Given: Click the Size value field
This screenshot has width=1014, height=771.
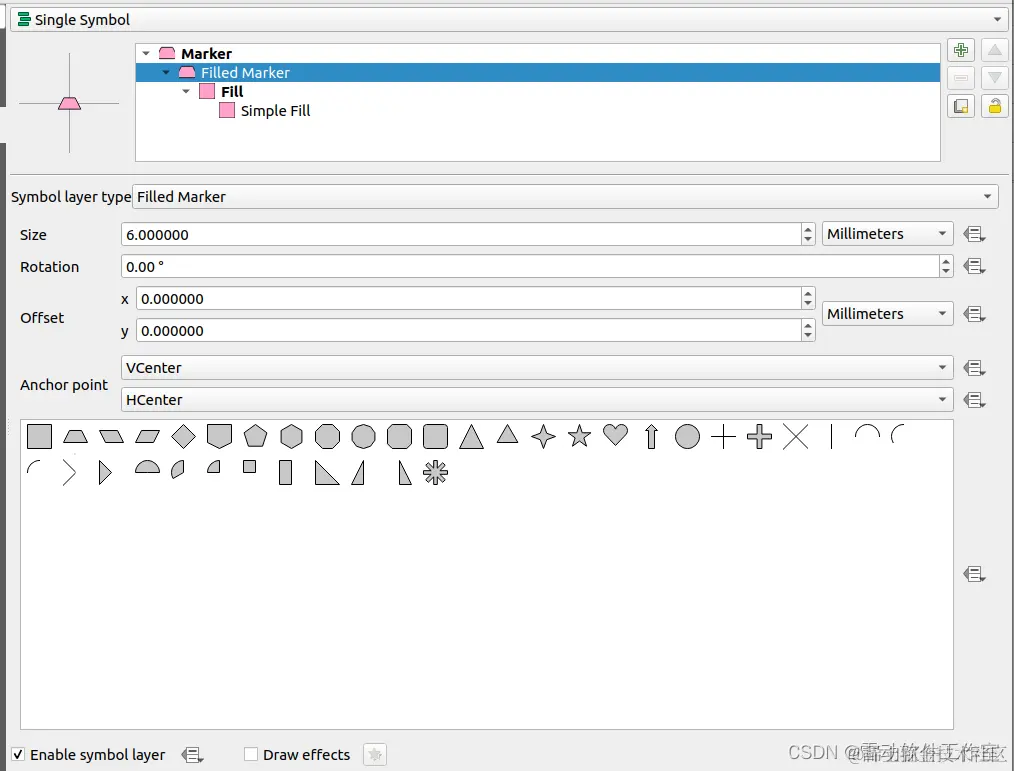Looking at the screenshot, I should pos(461,234).
